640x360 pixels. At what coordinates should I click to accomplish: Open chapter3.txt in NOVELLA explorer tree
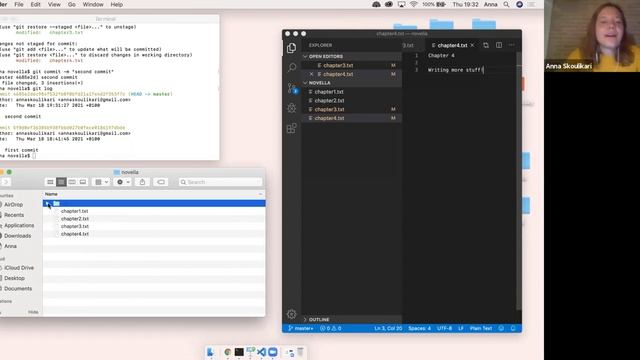pos(329,109)
